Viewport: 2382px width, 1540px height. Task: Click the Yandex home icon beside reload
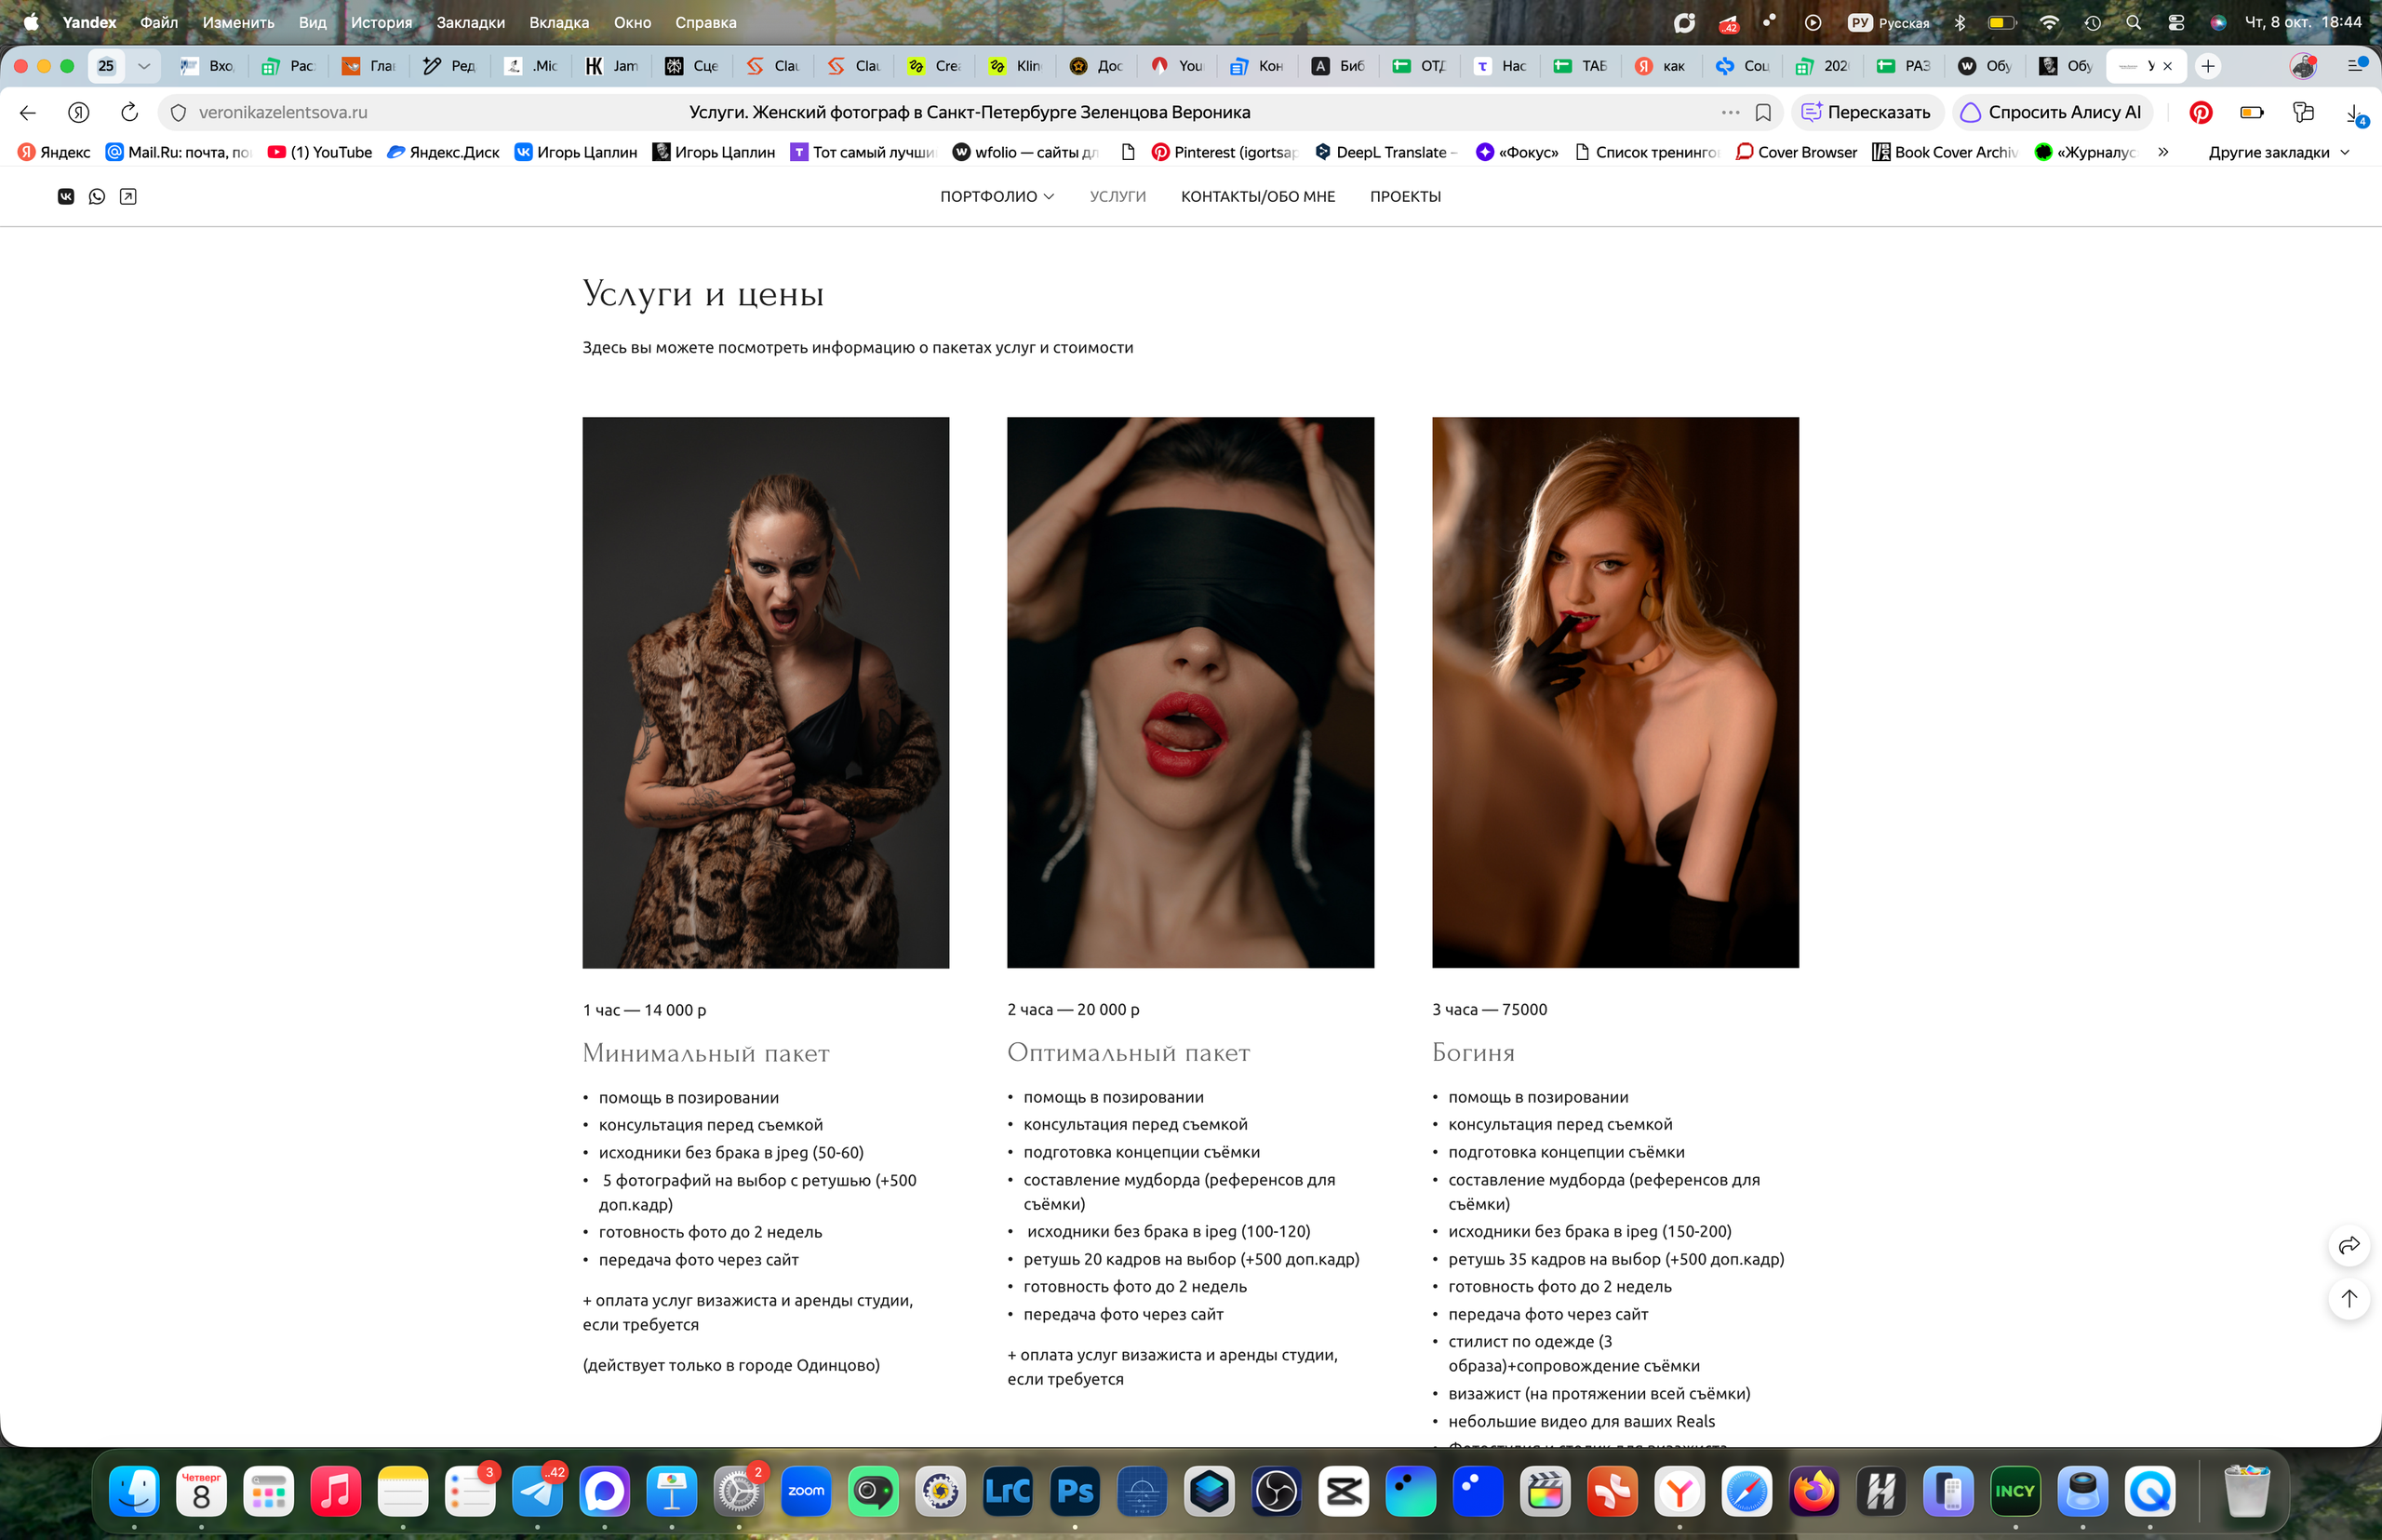79,112
